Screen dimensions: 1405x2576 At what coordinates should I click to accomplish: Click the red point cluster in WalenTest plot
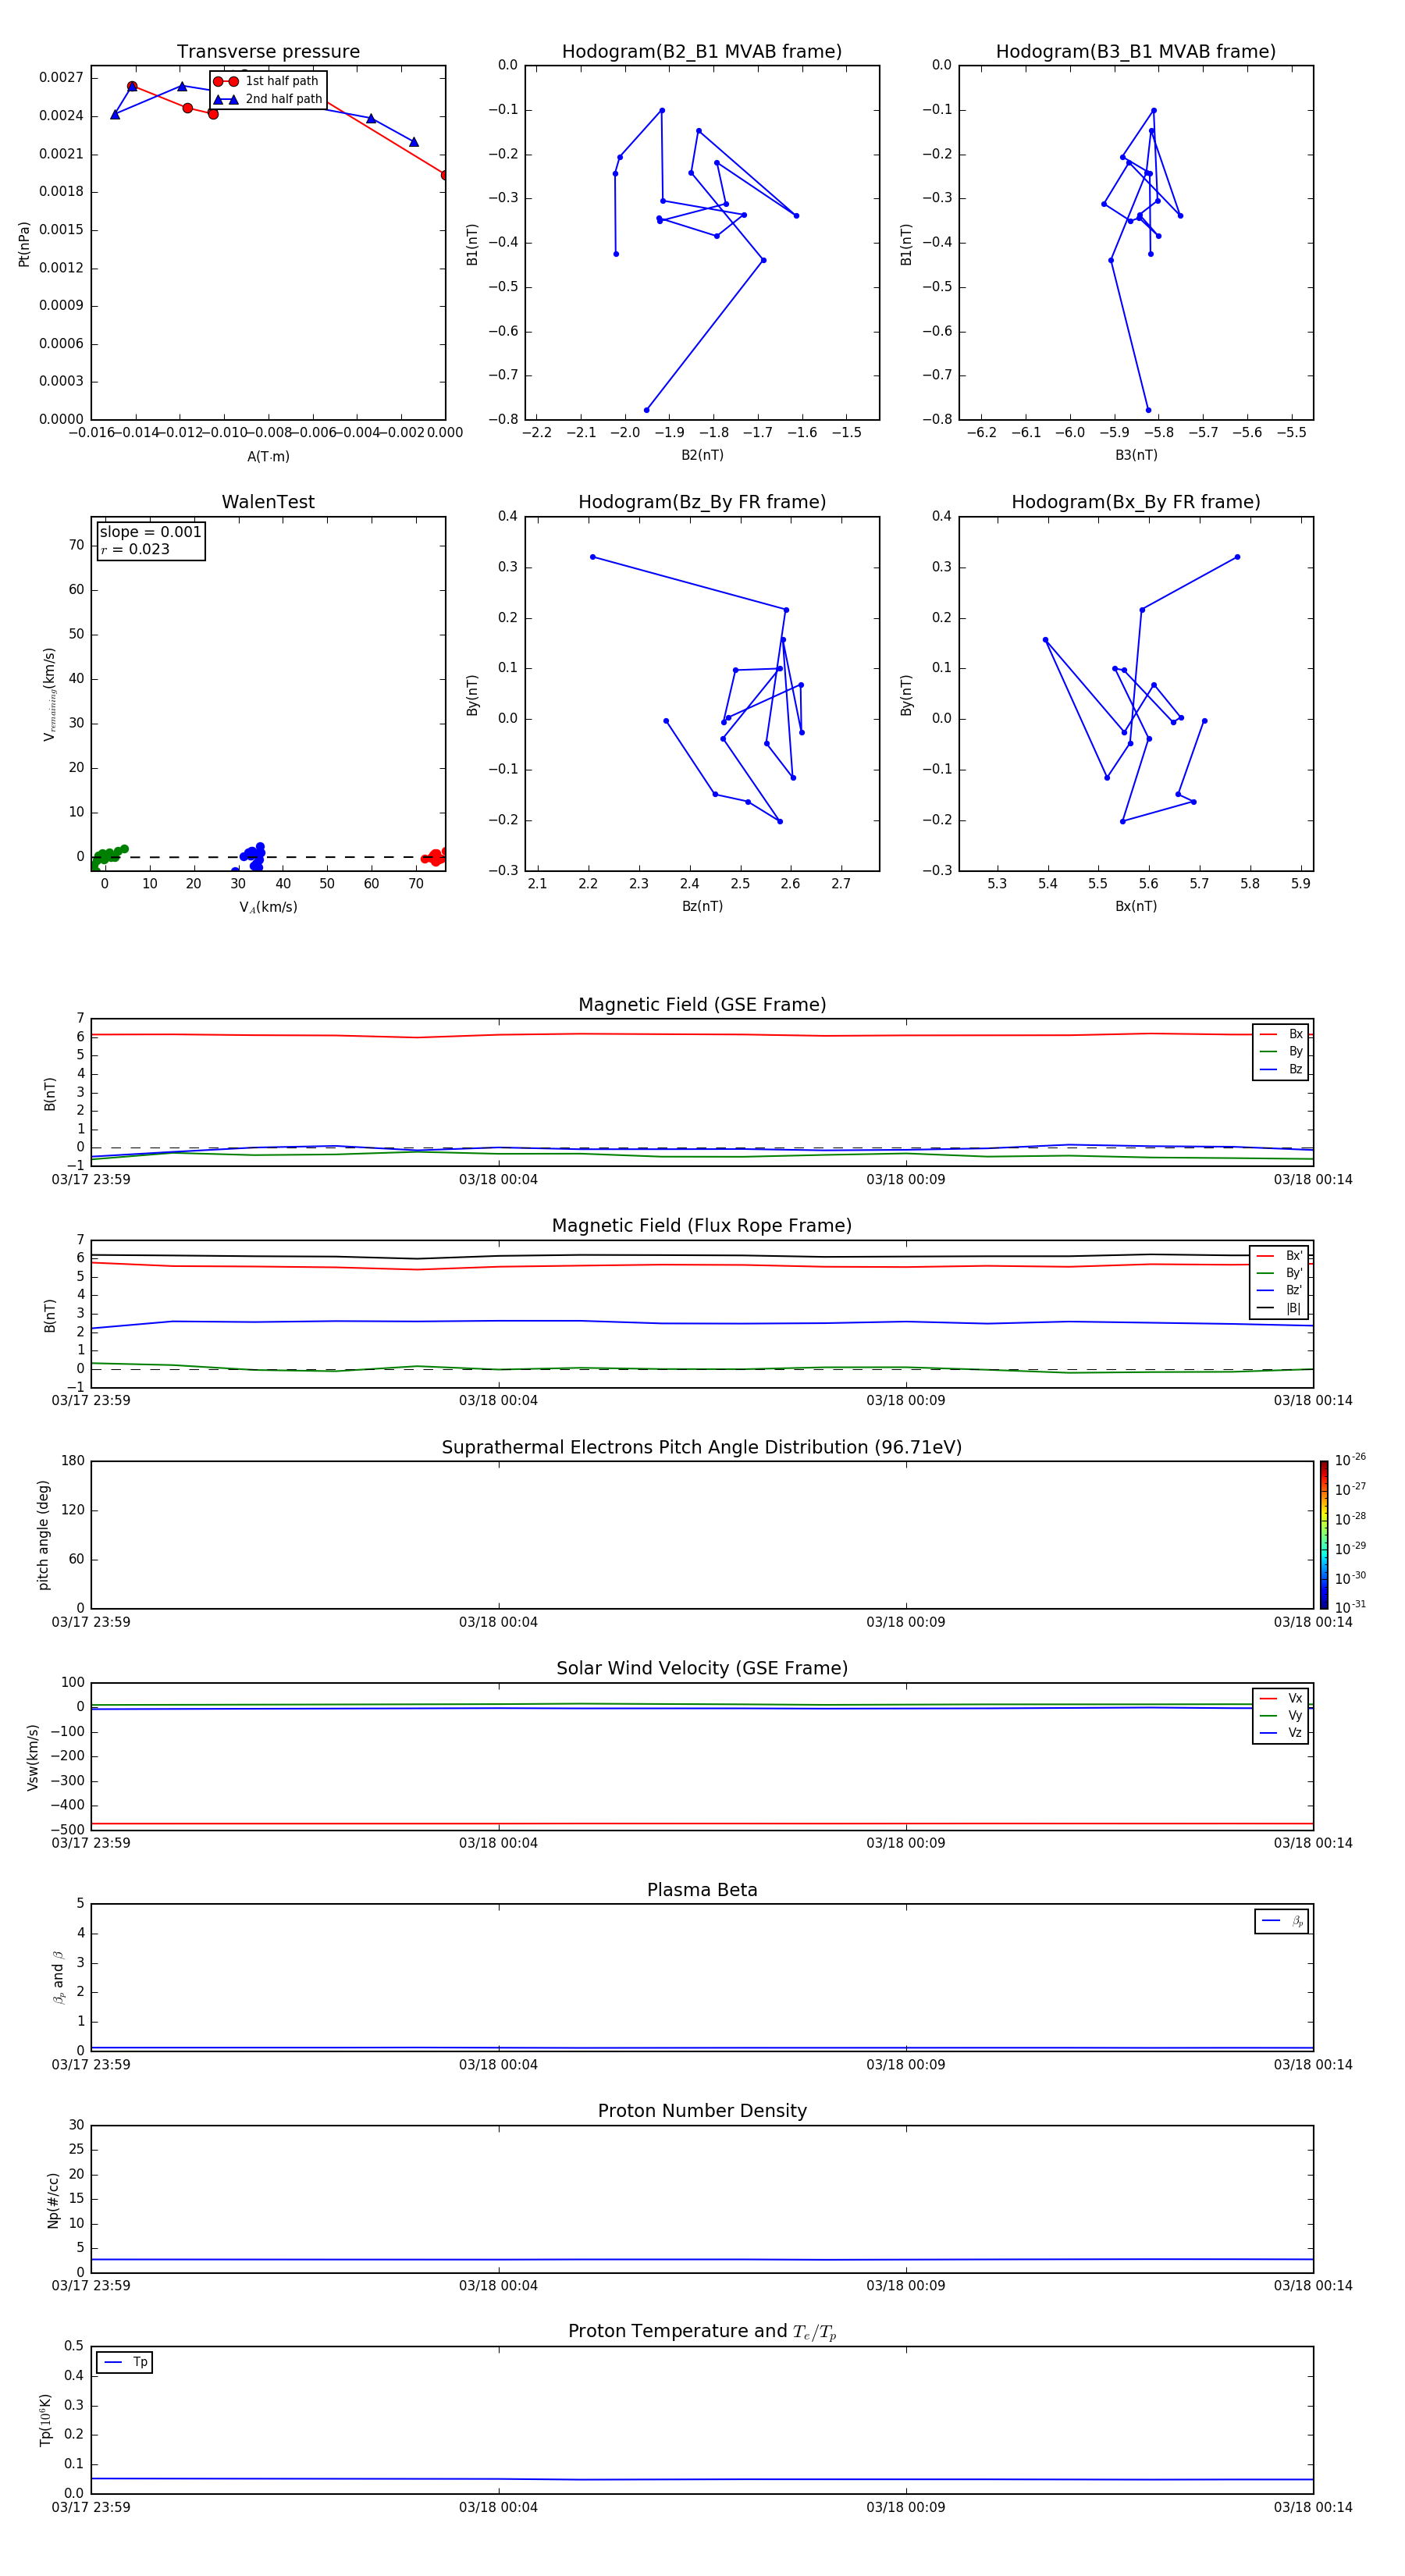tap(435, 857)
